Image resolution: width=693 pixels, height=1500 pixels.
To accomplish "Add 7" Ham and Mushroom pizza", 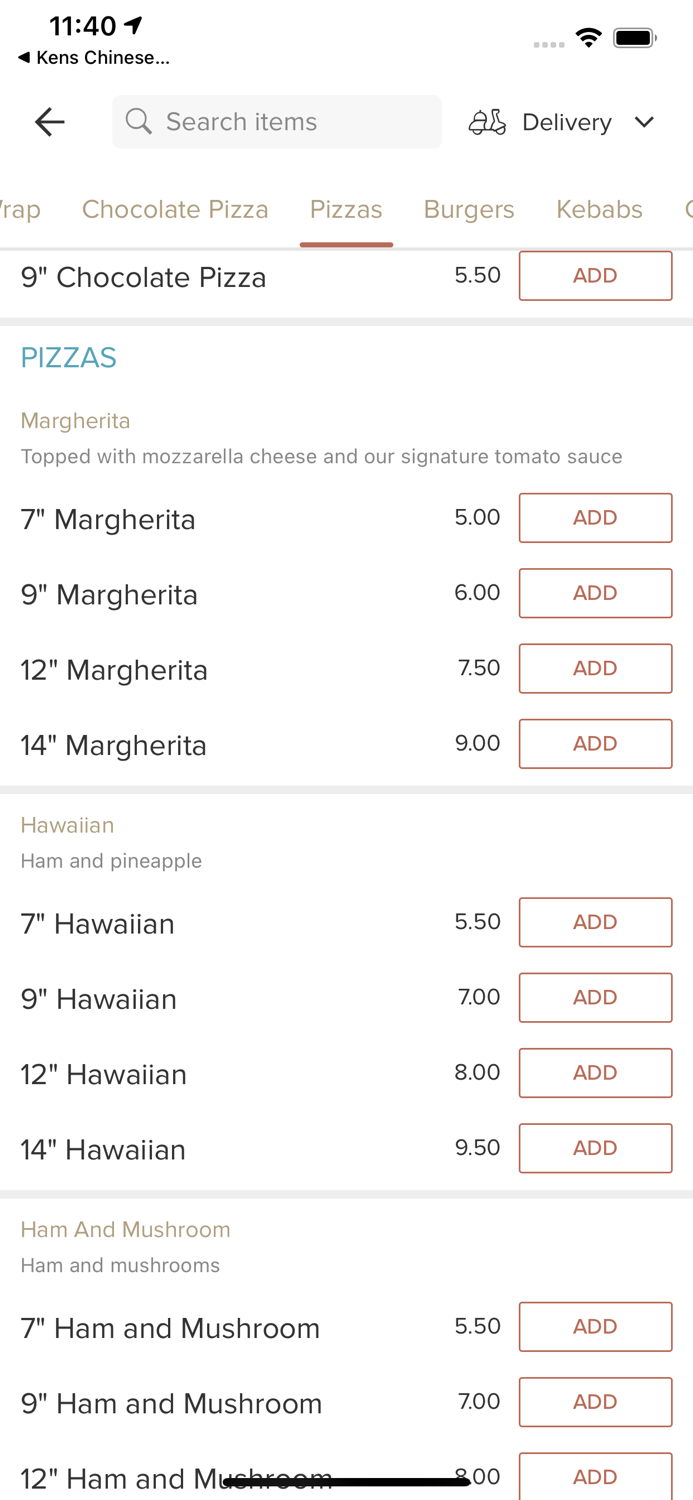I will point(595,1327).
